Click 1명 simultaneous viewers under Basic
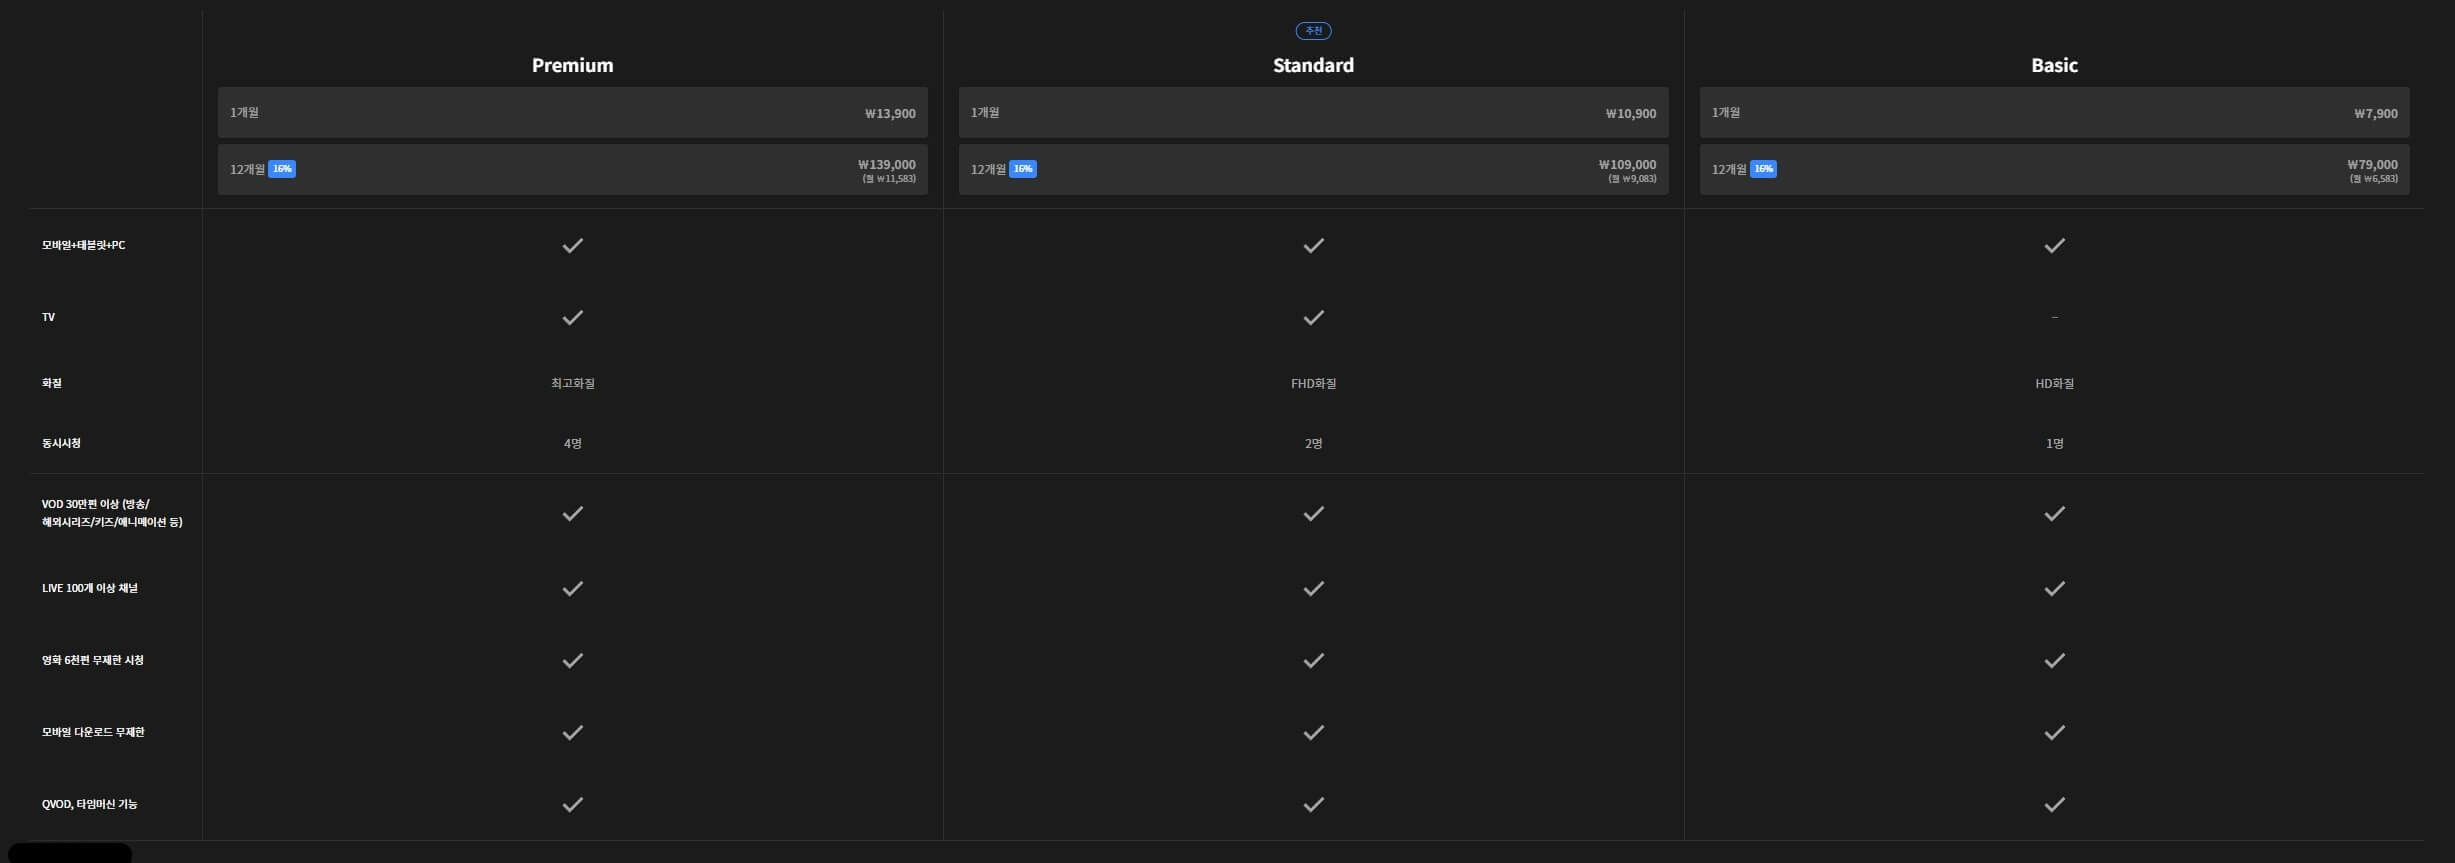 tap(2054, 443)
